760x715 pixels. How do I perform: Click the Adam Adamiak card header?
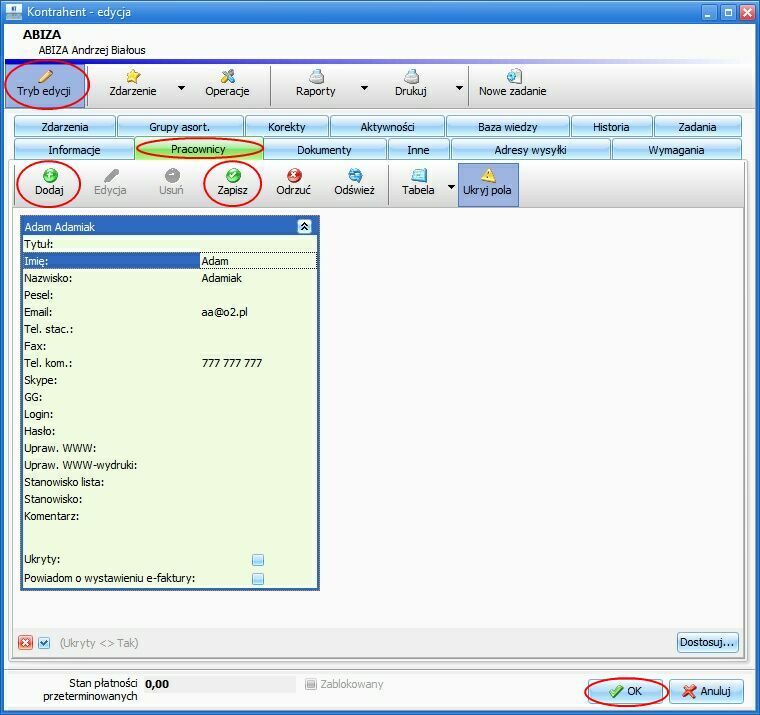click(x=170, y=226)
